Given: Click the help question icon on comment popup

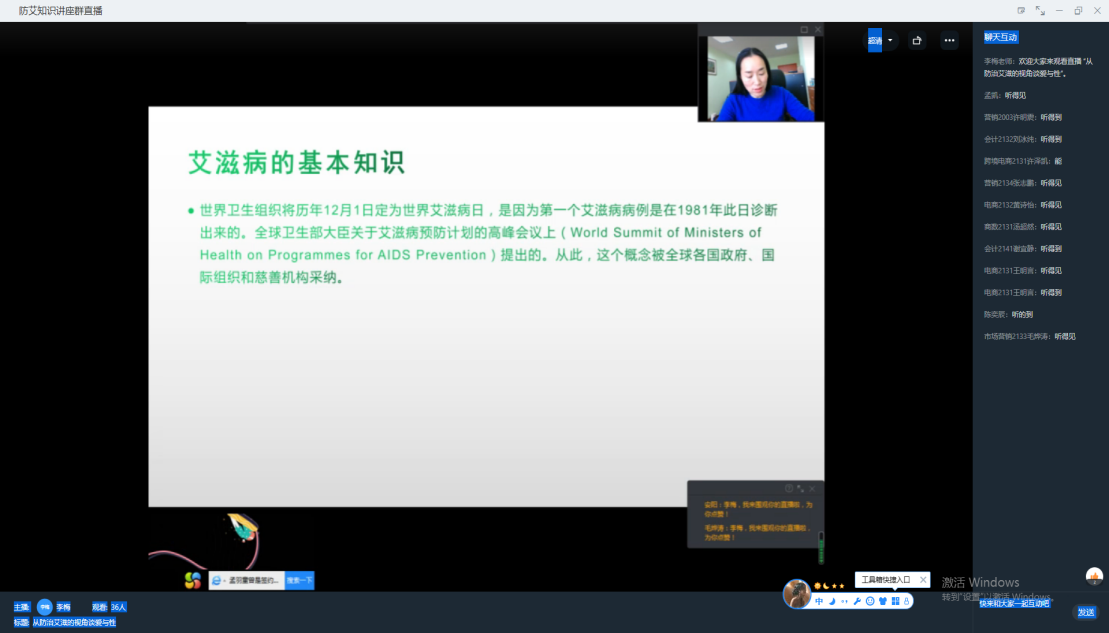Looking at the screenshot, I should tap(789, 489).
